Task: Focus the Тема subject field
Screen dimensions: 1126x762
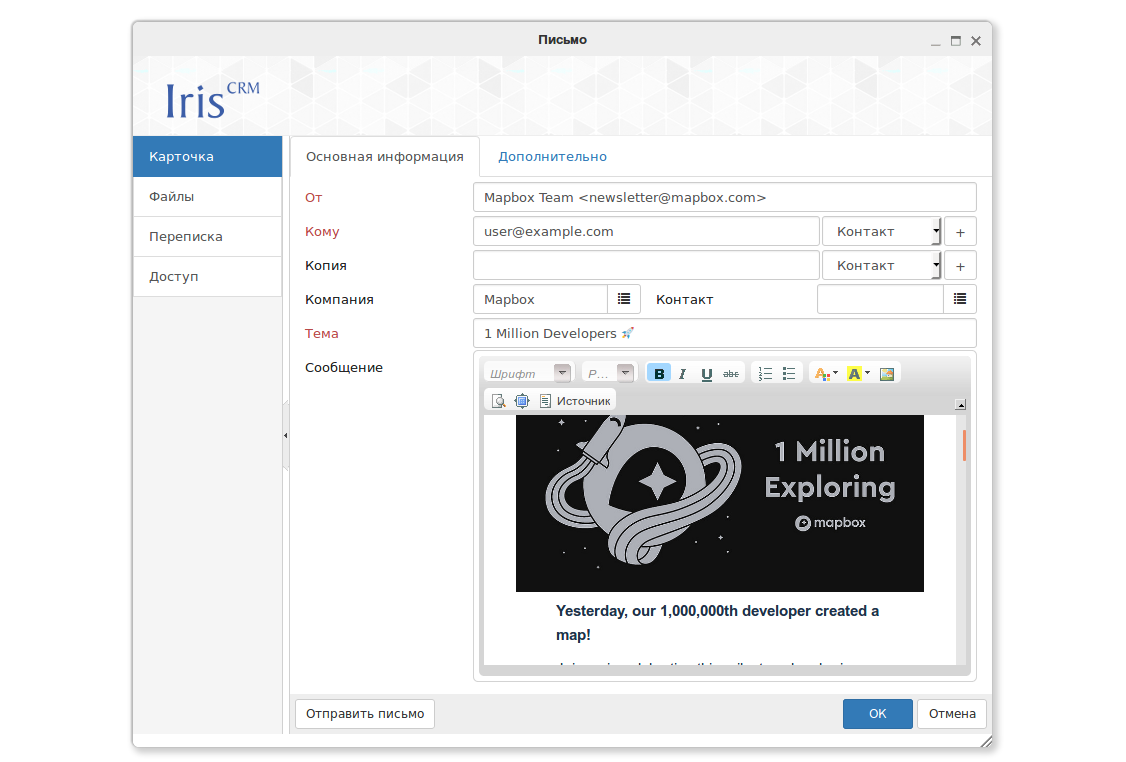Action: (725, 333)
